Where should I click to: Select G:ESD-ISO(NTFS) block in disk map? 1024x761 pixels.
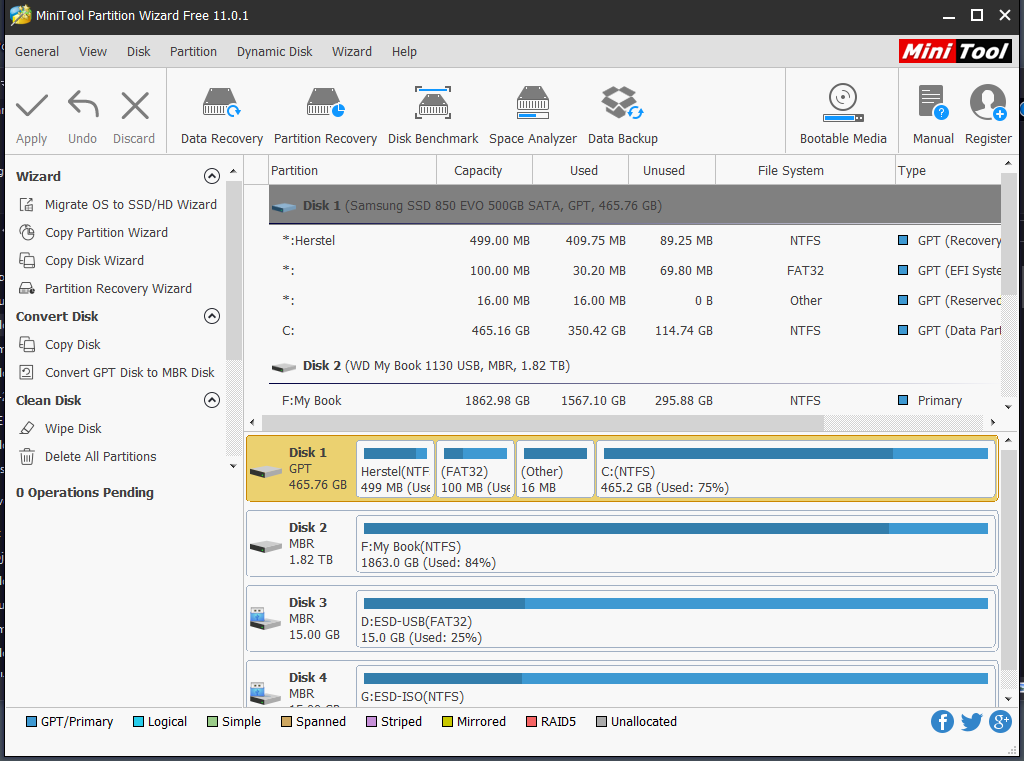click(x=676, y=686)
